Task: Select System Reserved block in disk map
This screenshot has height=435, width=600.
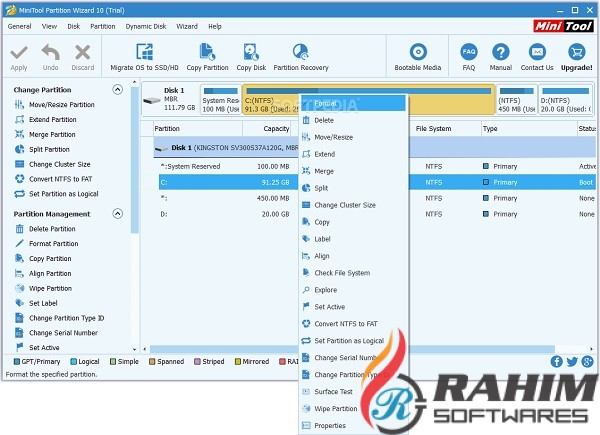Action: (x=220, y=99)
